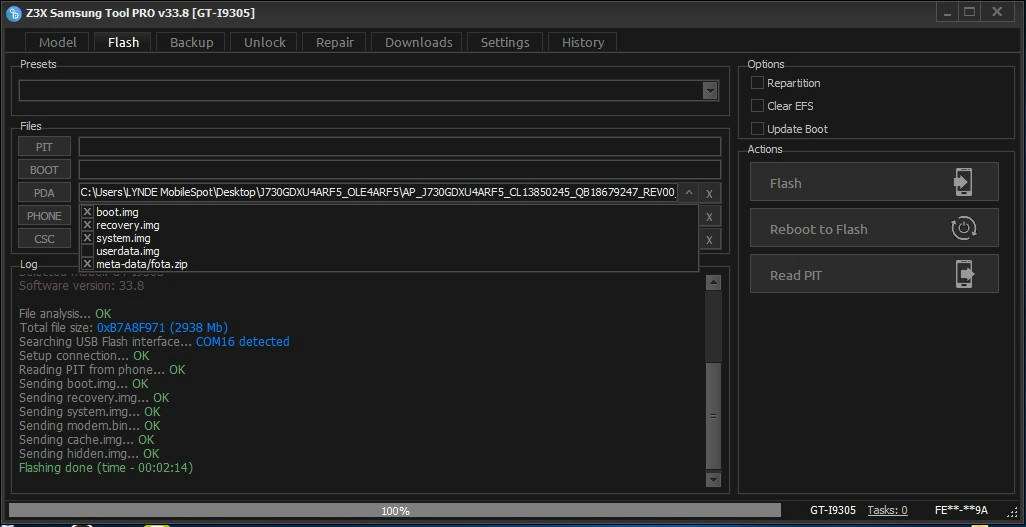Click the 'Flashing done (time - 00:02:14)' log line
The width and height of the screenshot is (1026, 527).
point(106,467)
